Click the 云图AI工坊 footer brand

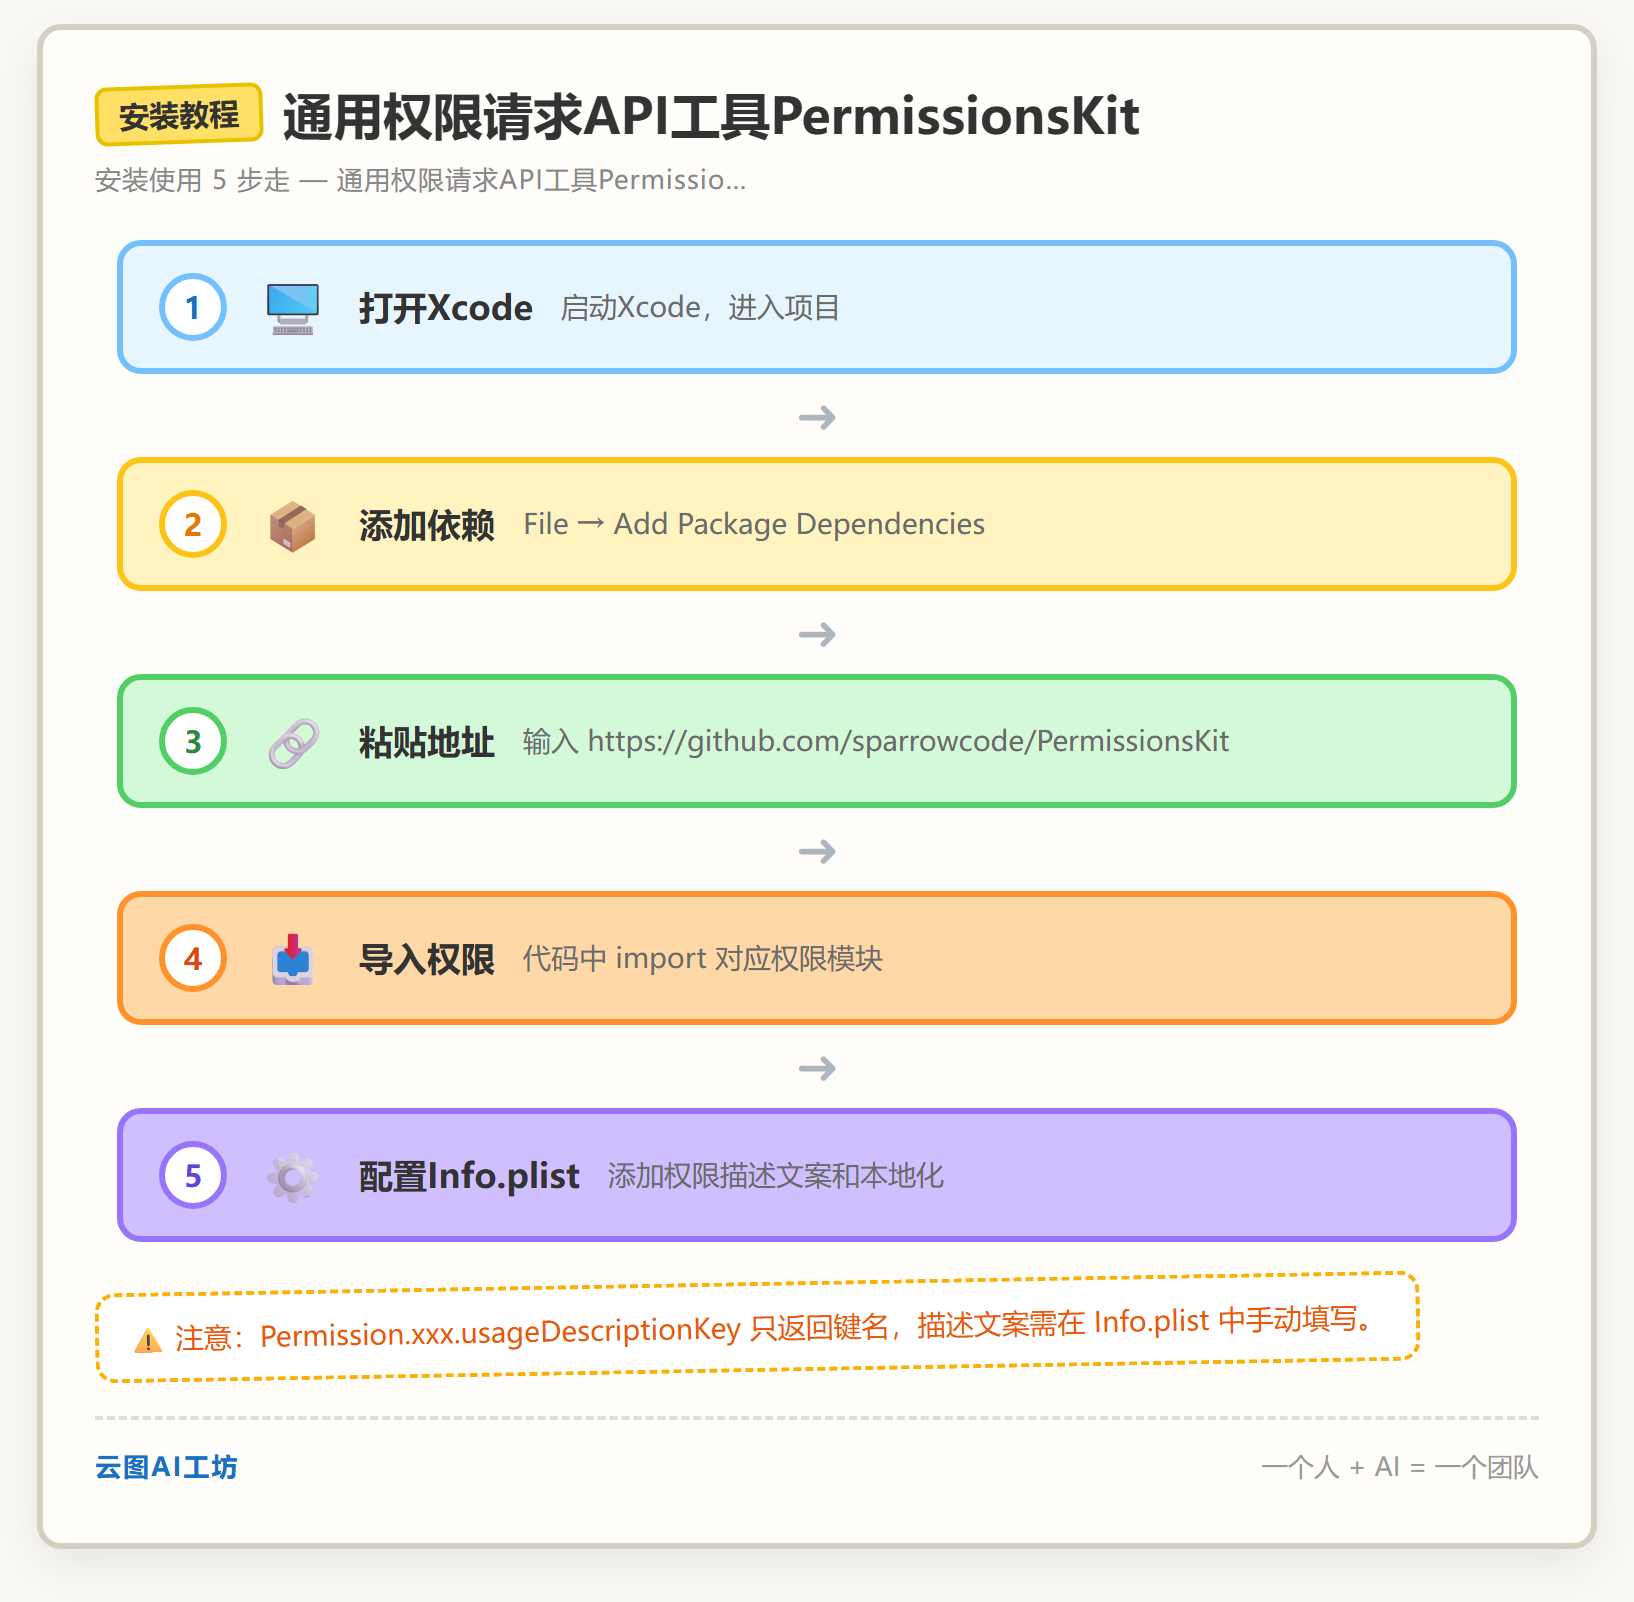[x=166, y=1467]
